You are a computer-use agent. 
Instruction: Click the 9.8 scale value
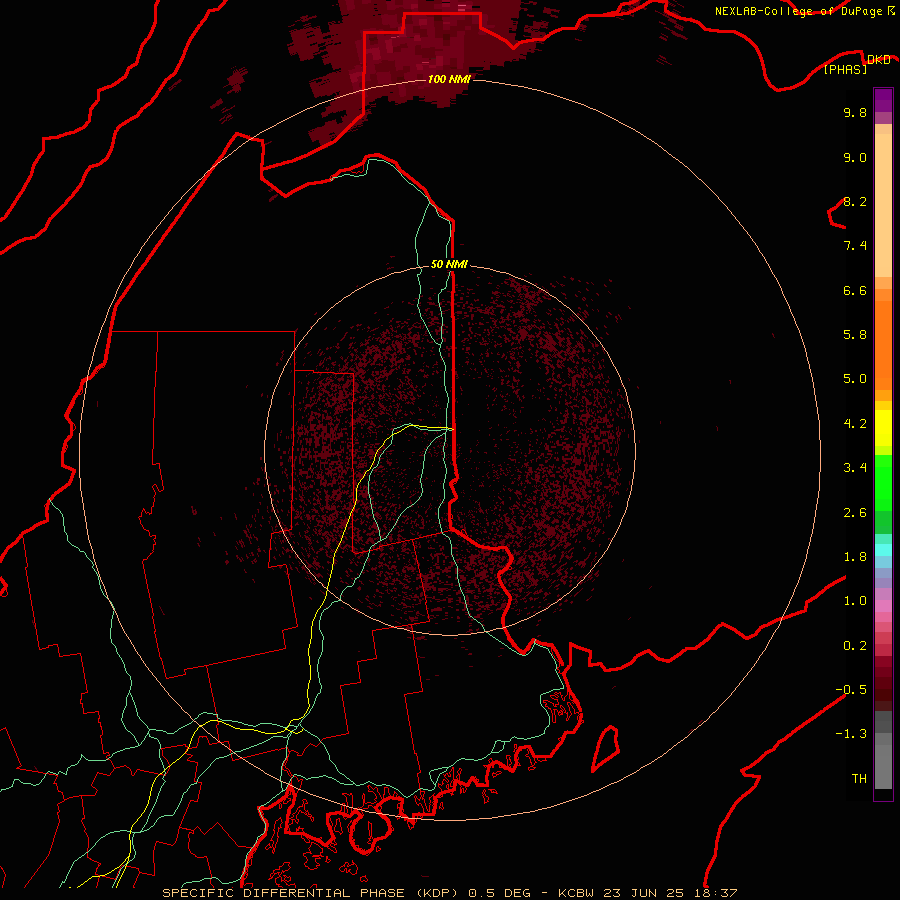pos(855,112)
